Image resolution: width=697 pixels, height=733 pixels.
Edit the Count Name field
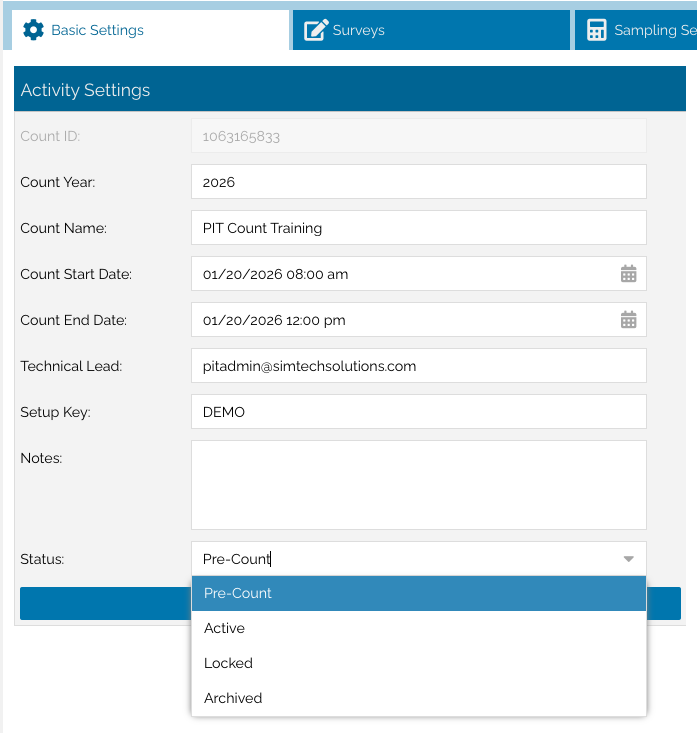tap(419, 228)
